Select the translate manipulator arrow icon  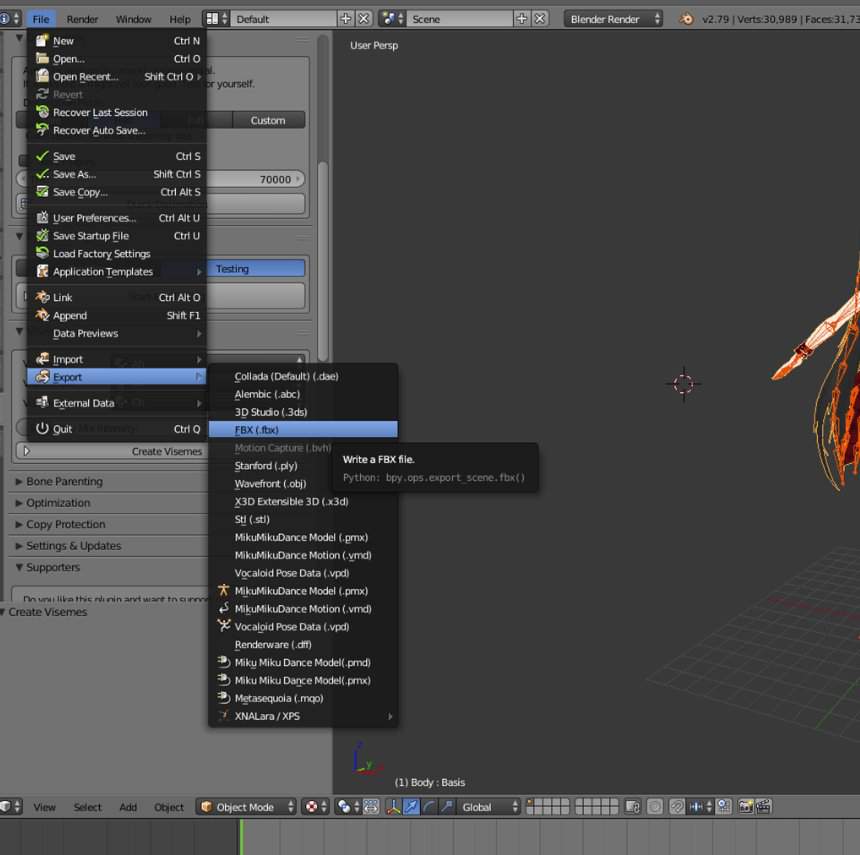point(411,807)
